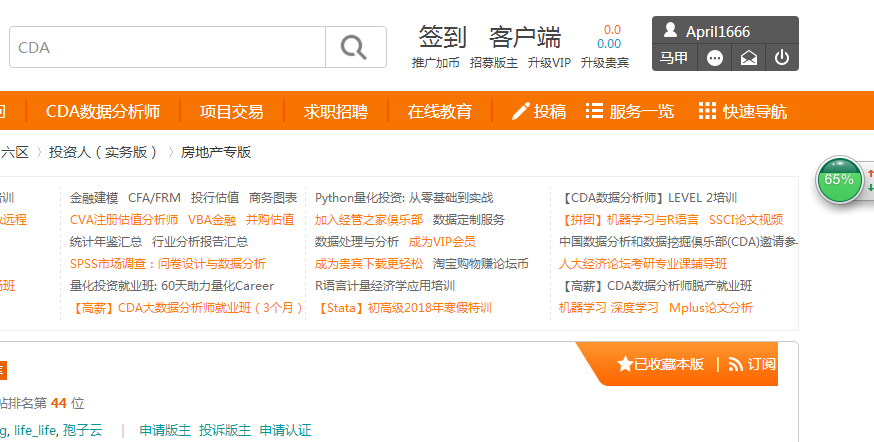
Task: Open the 淘宝购物赚论坛币 link
Action: (480, 264)
